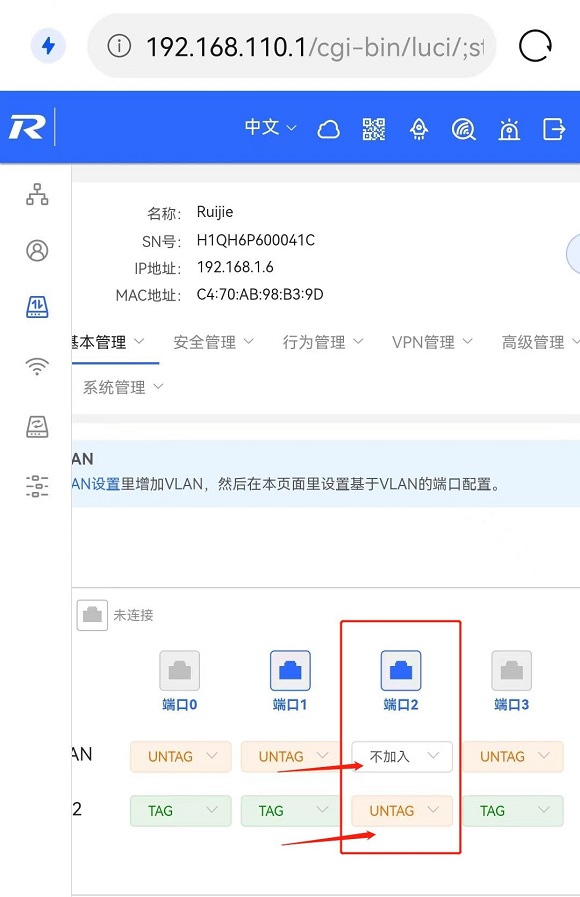Image resolution: width=580 pixels, height=897 pixels.
Task: Select the 端口0 port icon
Action: point(180,670)
